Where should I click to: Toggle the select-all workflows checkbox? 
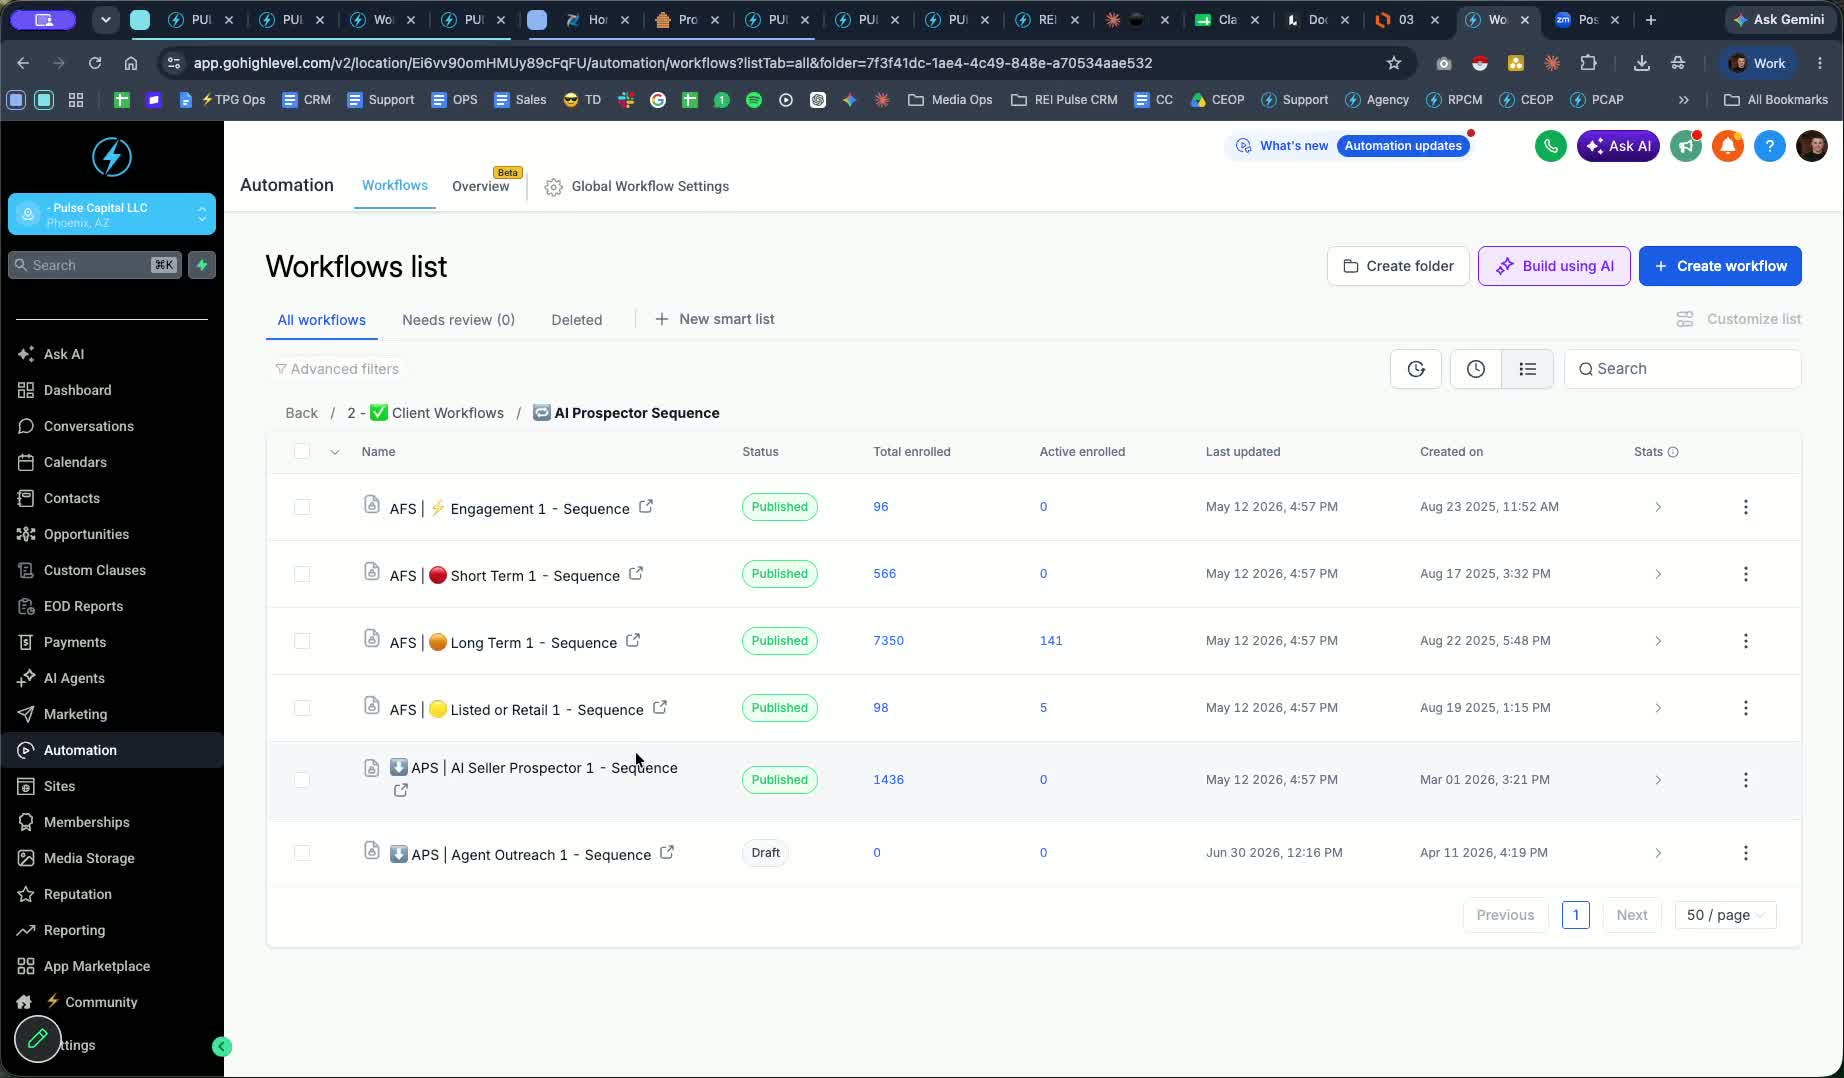[302, 452]
